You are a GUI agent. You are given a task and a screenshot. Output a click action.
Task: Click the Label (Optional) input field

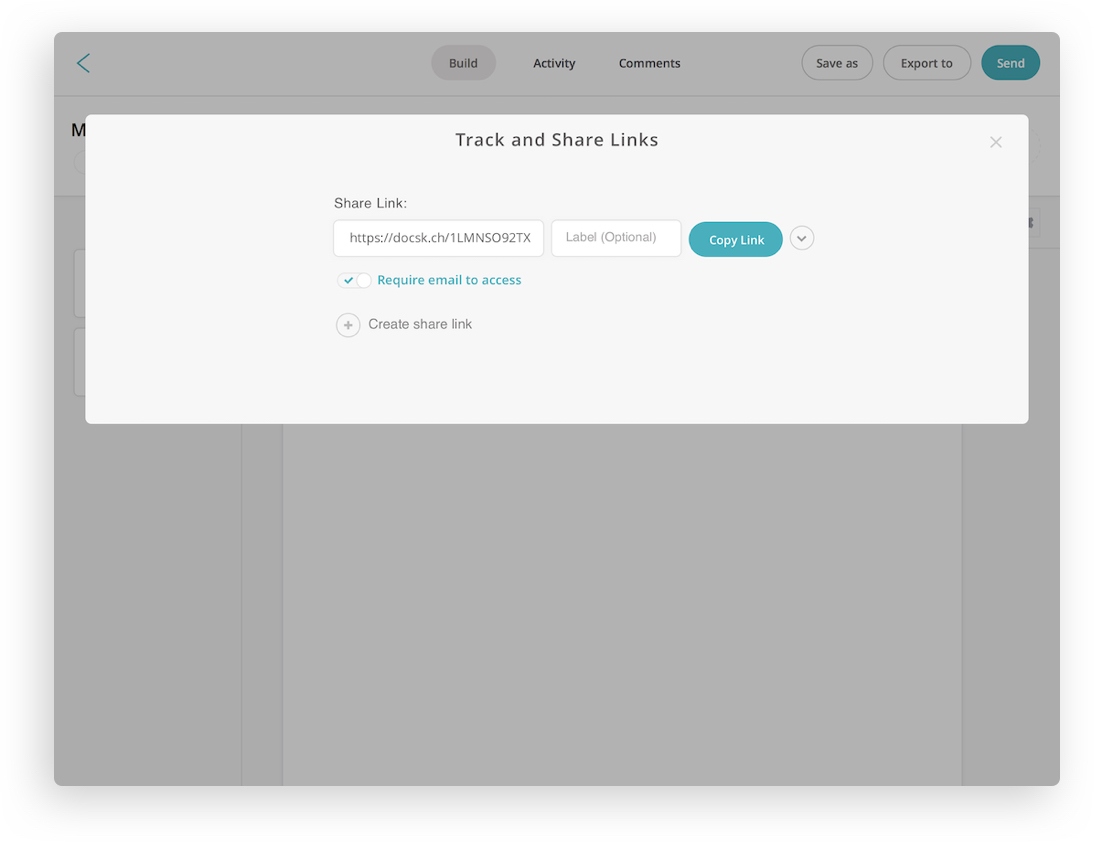pyautogui.click(x=616, y=238)
